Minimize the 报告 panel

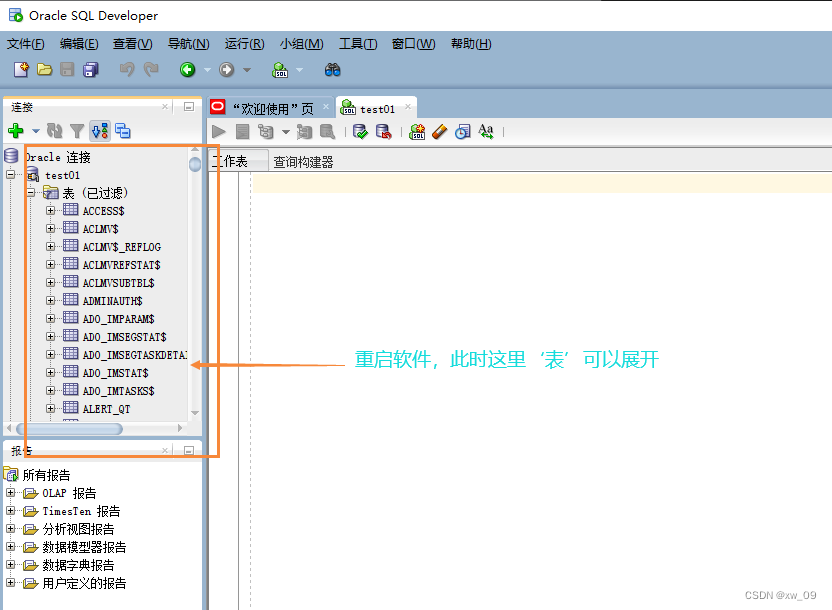(188, 450)
